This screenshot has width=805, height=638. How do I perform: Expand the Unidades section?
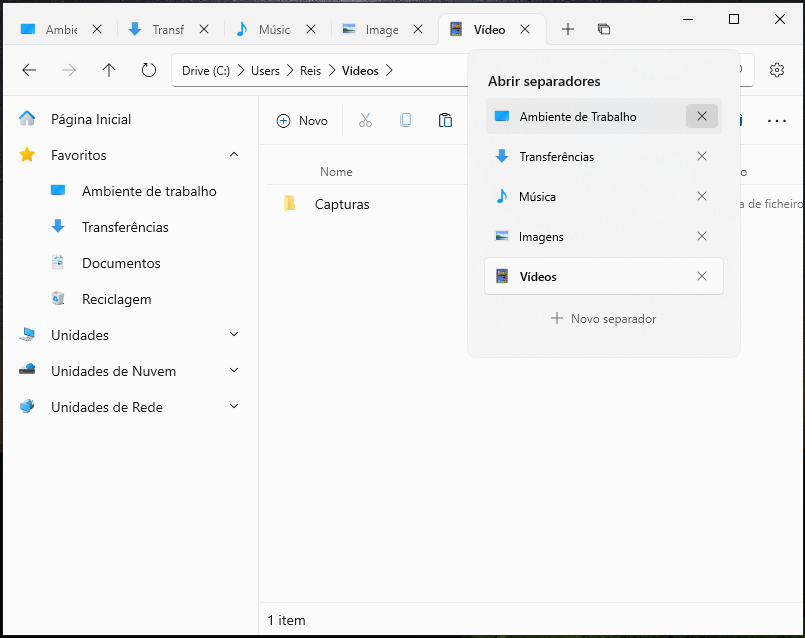click(234, 334)
